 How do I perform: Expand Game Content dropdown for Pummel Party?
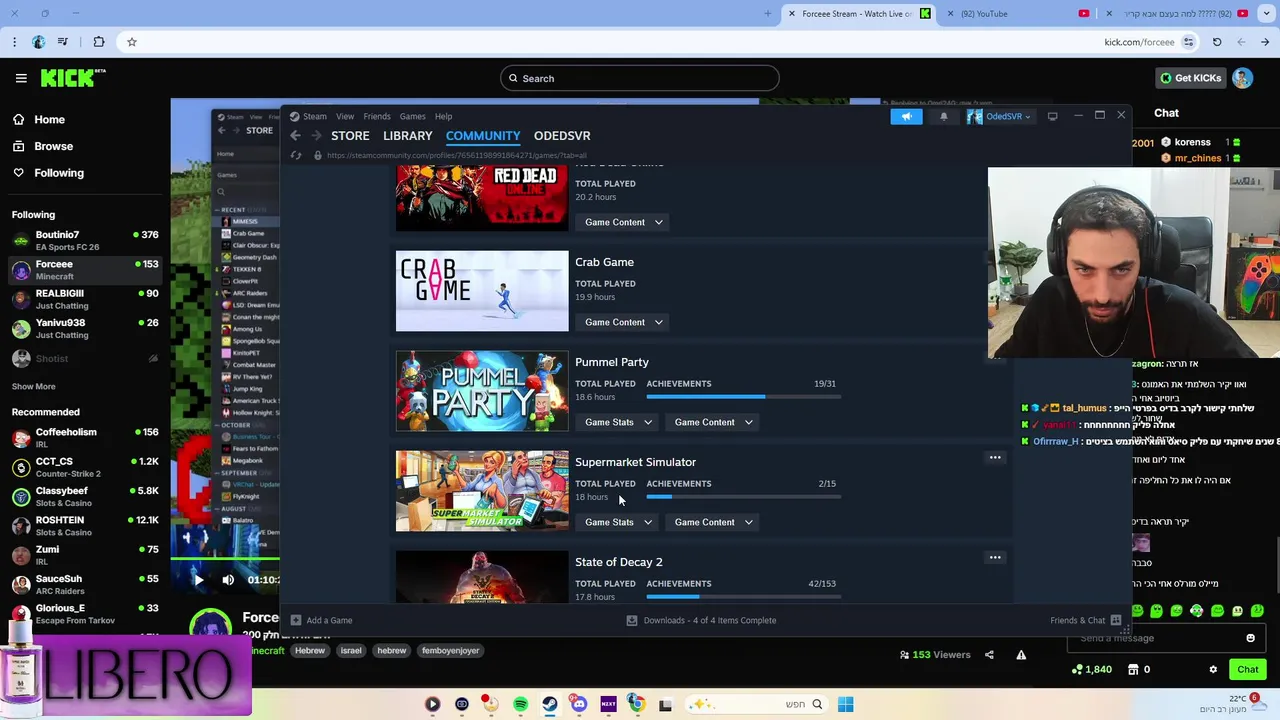click(713, 422)
